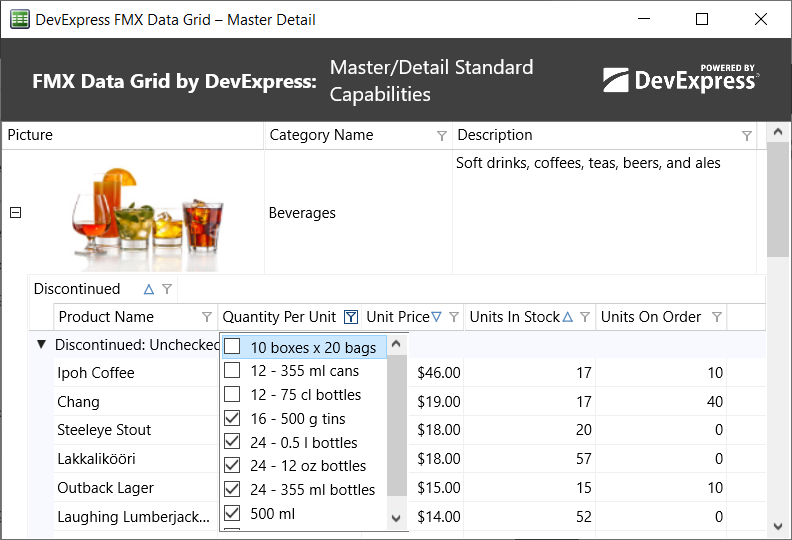Screen dimensions: 792x540
Task: Open Discontinued group filter funnel
Action: coord(167,289)
